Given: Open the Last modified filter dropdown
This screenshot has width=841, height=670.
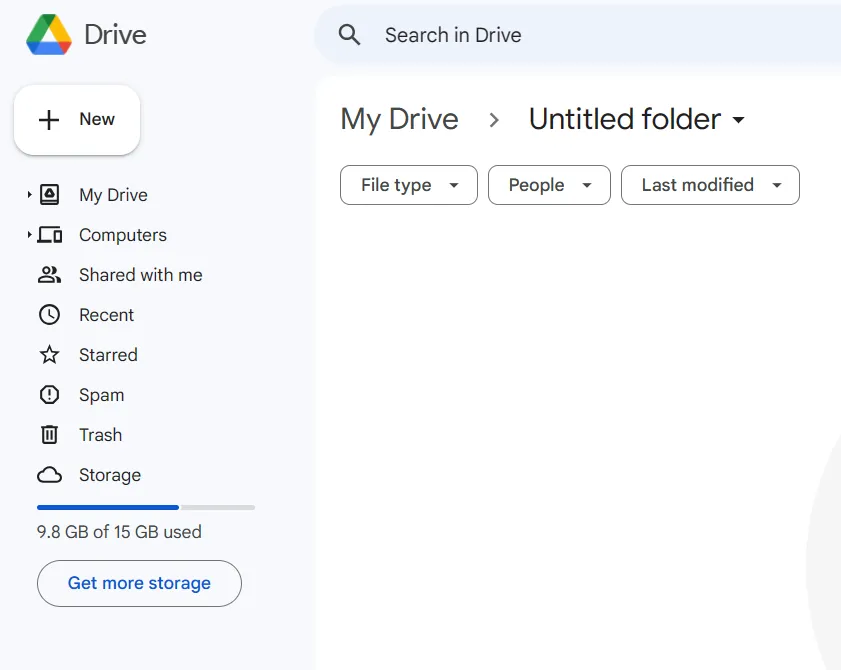Looking at the screenshot, I should 710,185.
